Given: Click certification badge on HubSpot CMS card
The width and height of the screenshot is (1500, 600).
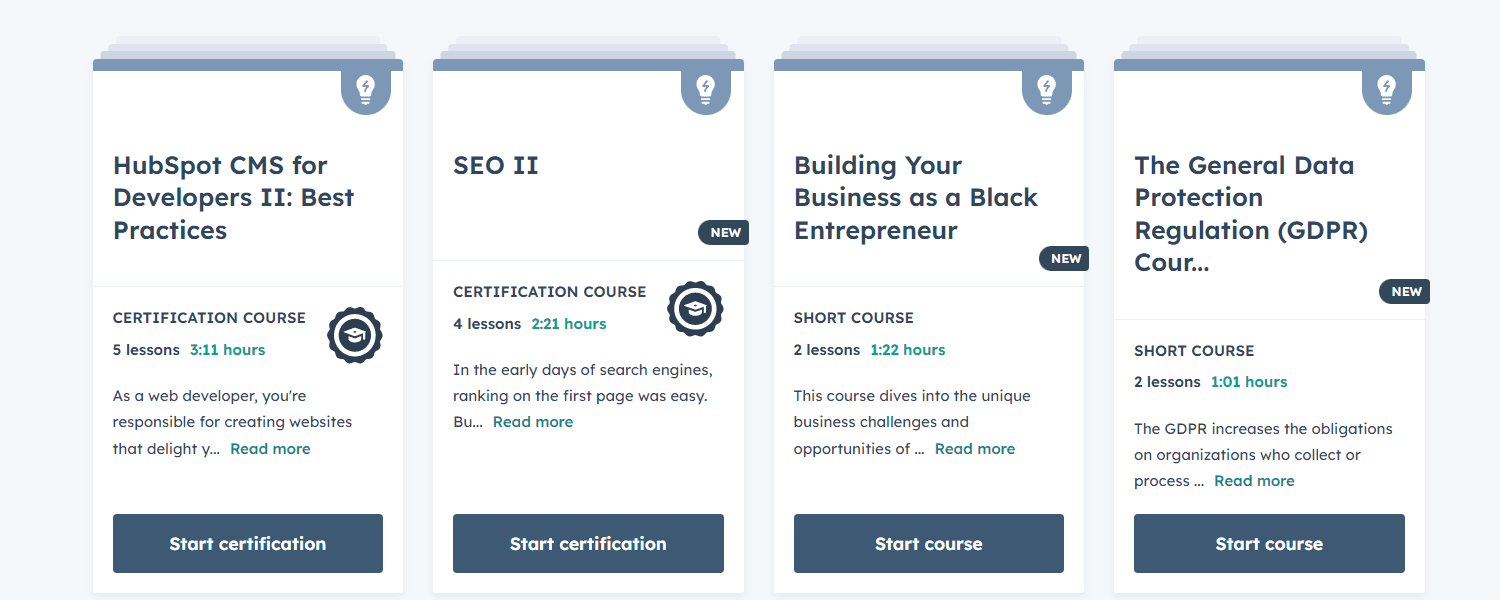Looking at the screenshot, I should point(355,335).
